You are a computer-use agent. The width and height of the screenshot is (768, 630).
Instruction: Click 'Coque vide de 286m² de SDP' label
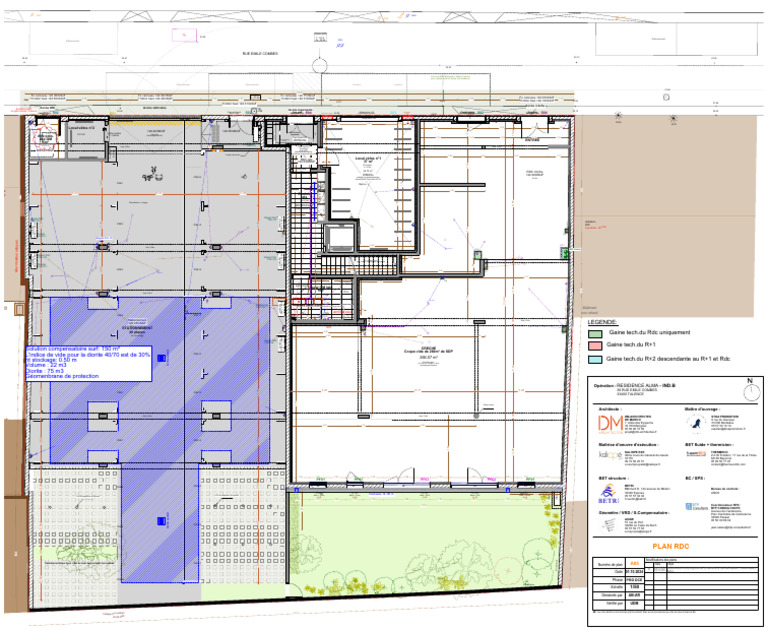pos(428,352)
